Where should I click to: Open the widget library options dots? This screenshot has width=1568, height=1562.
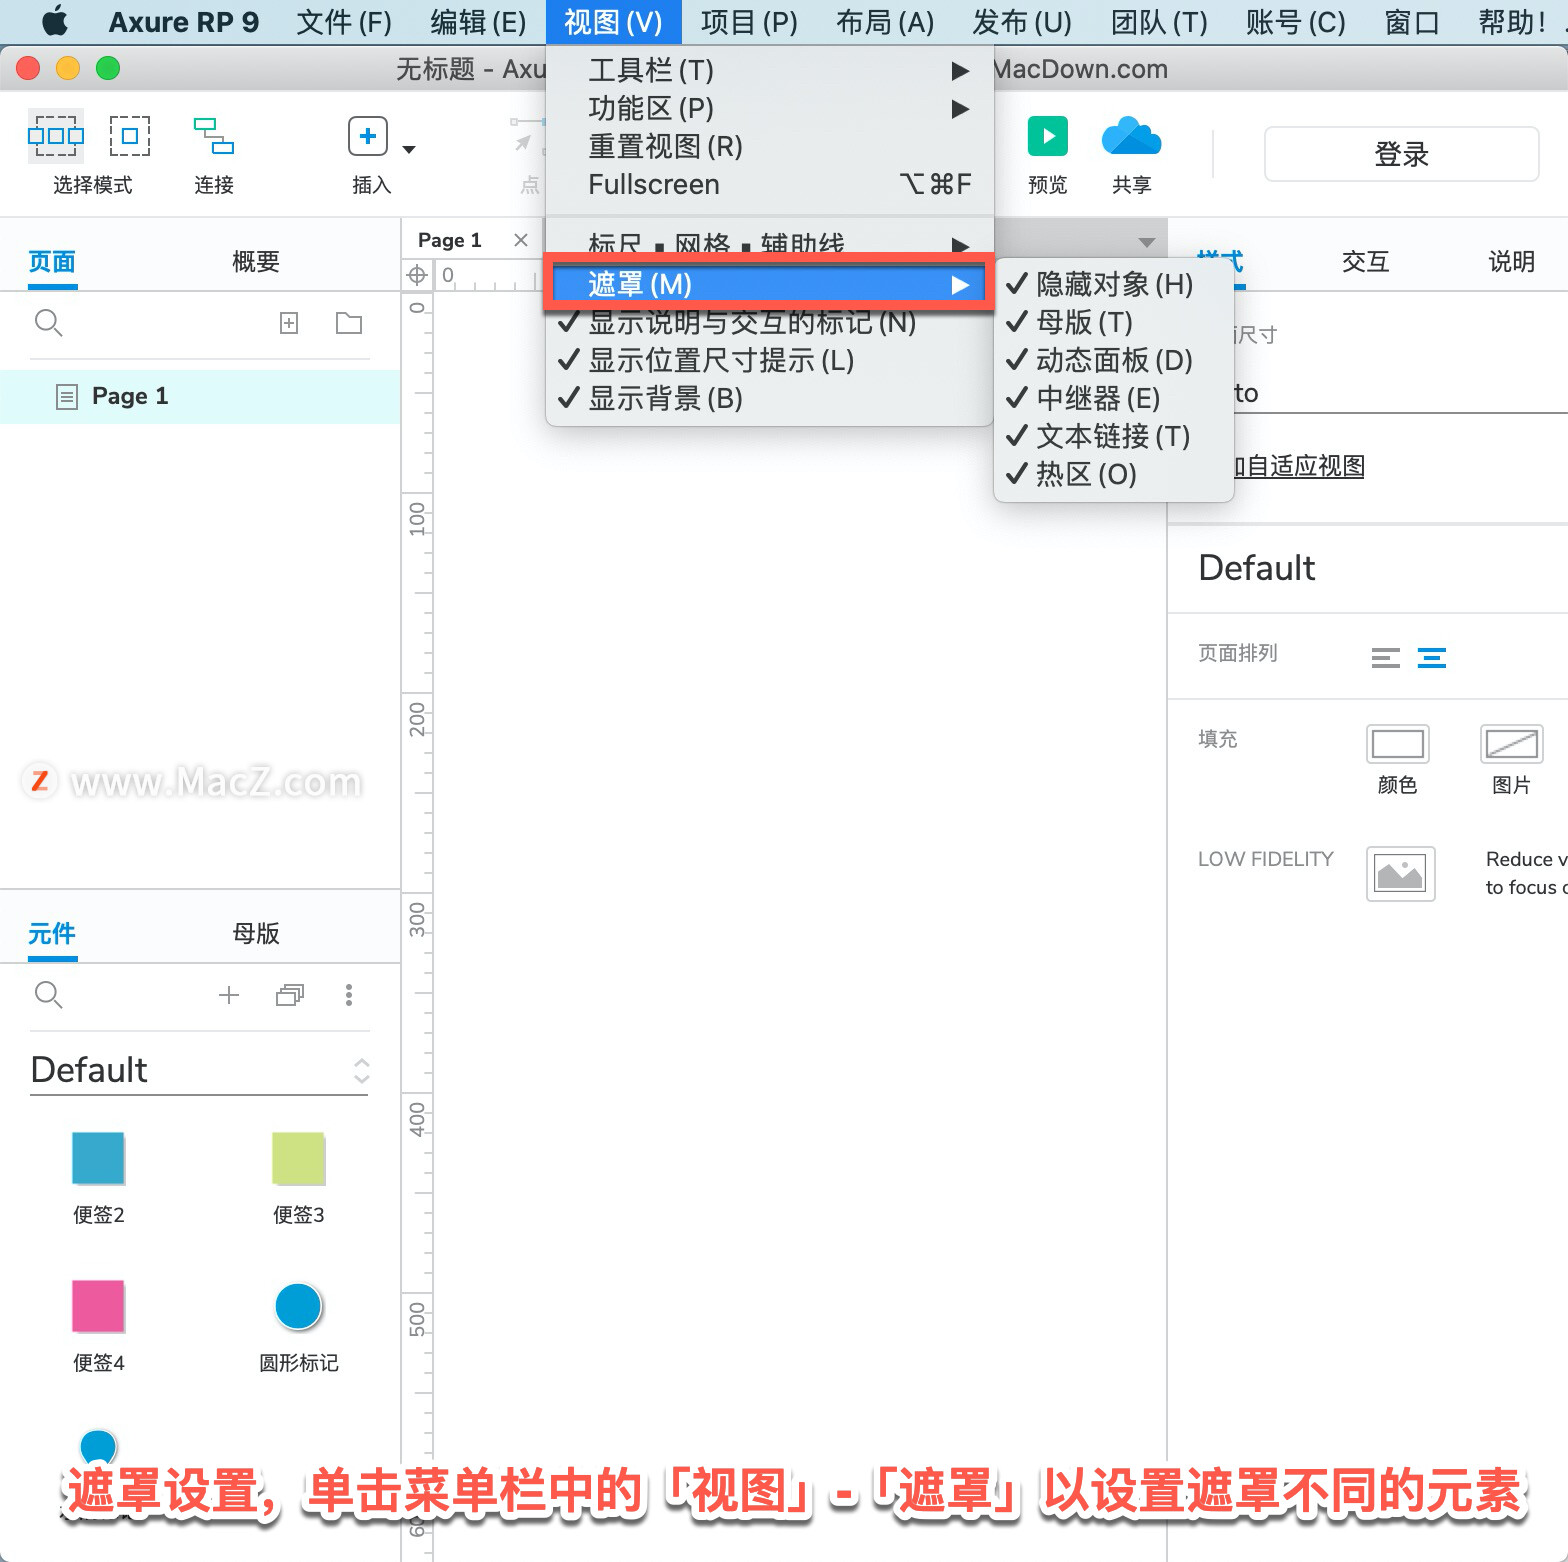coord(349,995)
